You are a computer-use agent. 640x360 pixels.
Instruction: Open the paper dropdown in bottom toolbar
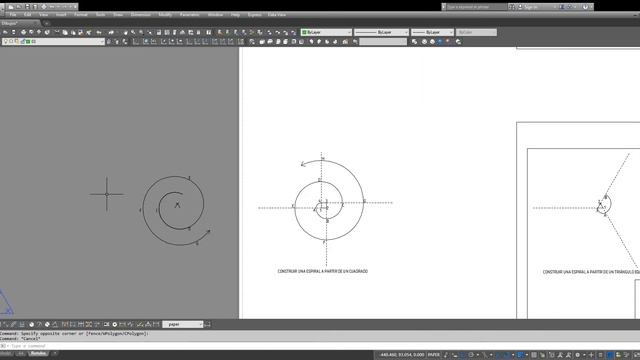[182, 324]
